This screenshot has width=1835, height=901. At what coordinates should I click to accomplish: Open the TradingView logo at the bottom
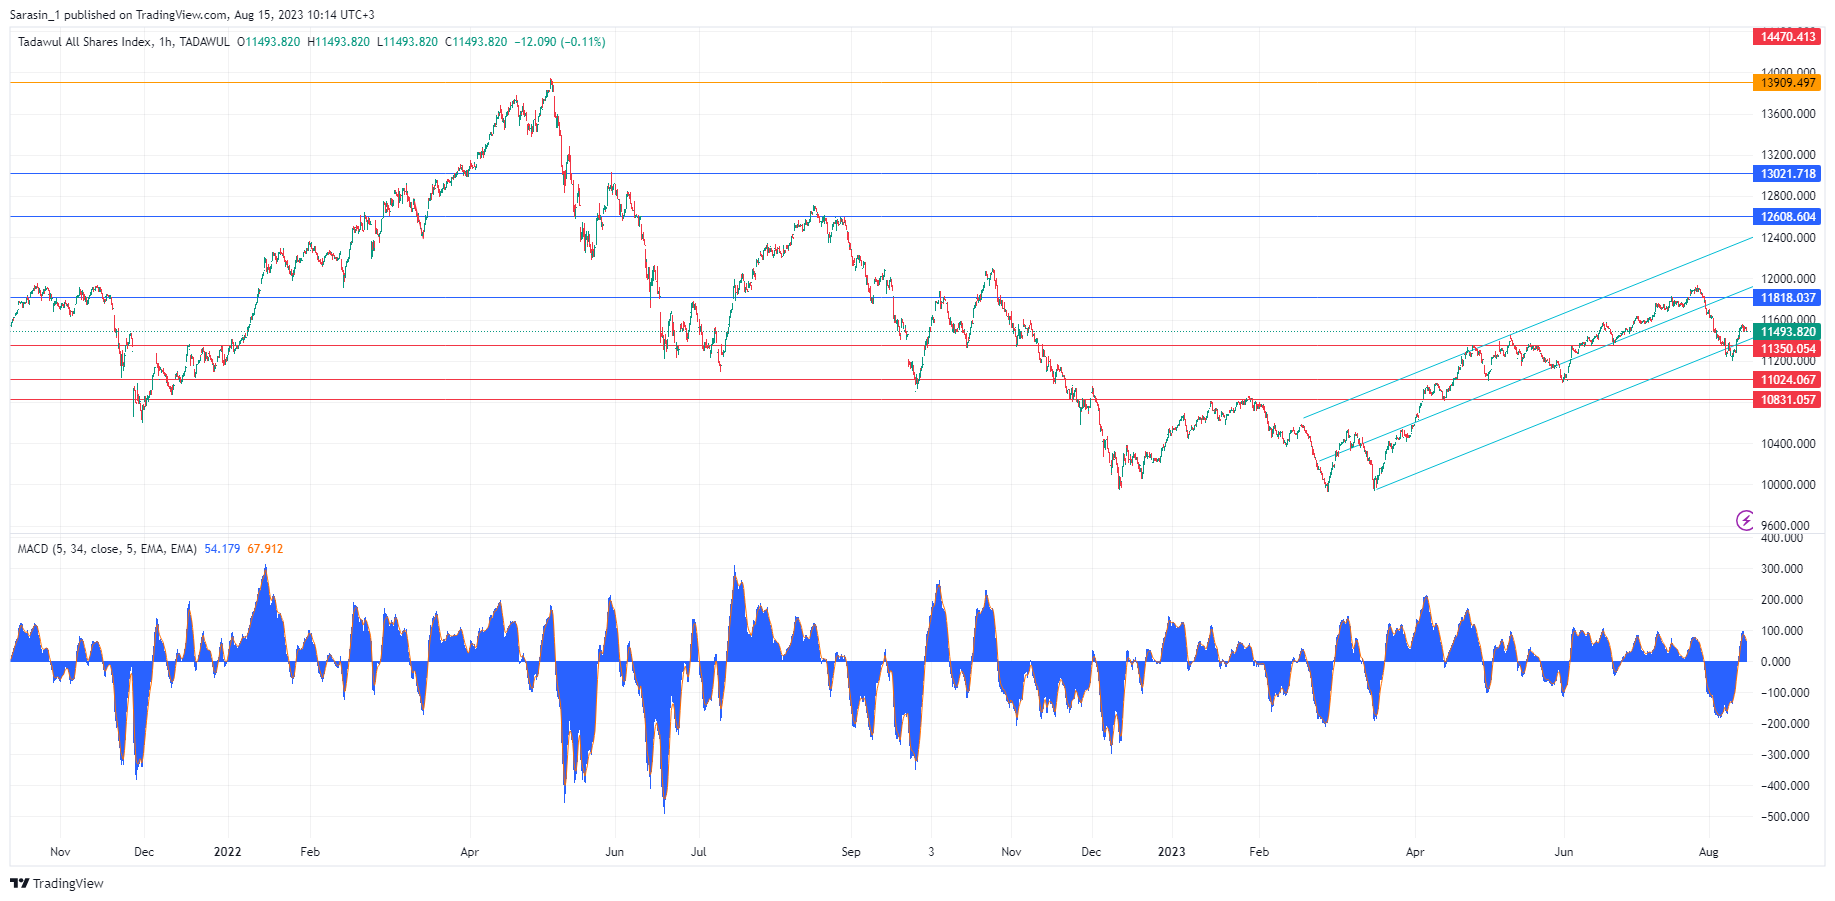click(57, 883)
